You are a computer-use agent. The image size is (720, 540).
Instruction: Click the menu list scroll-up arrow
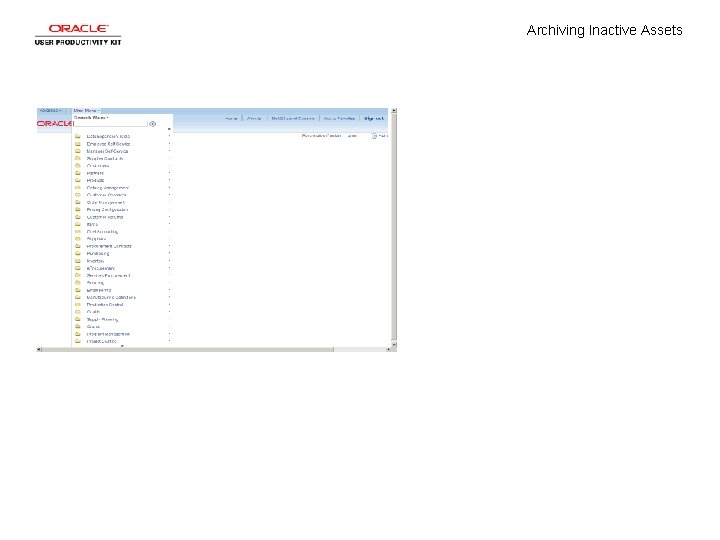pos(169,129)
